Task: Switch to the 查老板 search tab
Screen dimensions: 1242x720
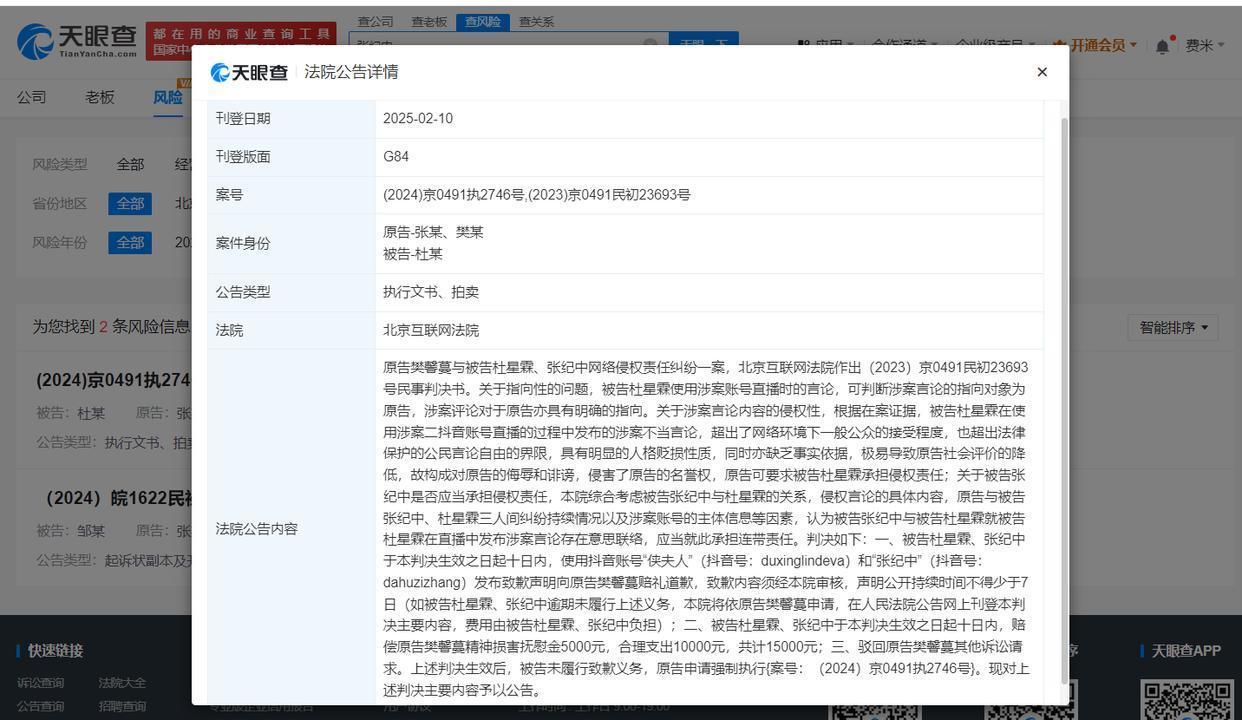Action: (429, 21)
